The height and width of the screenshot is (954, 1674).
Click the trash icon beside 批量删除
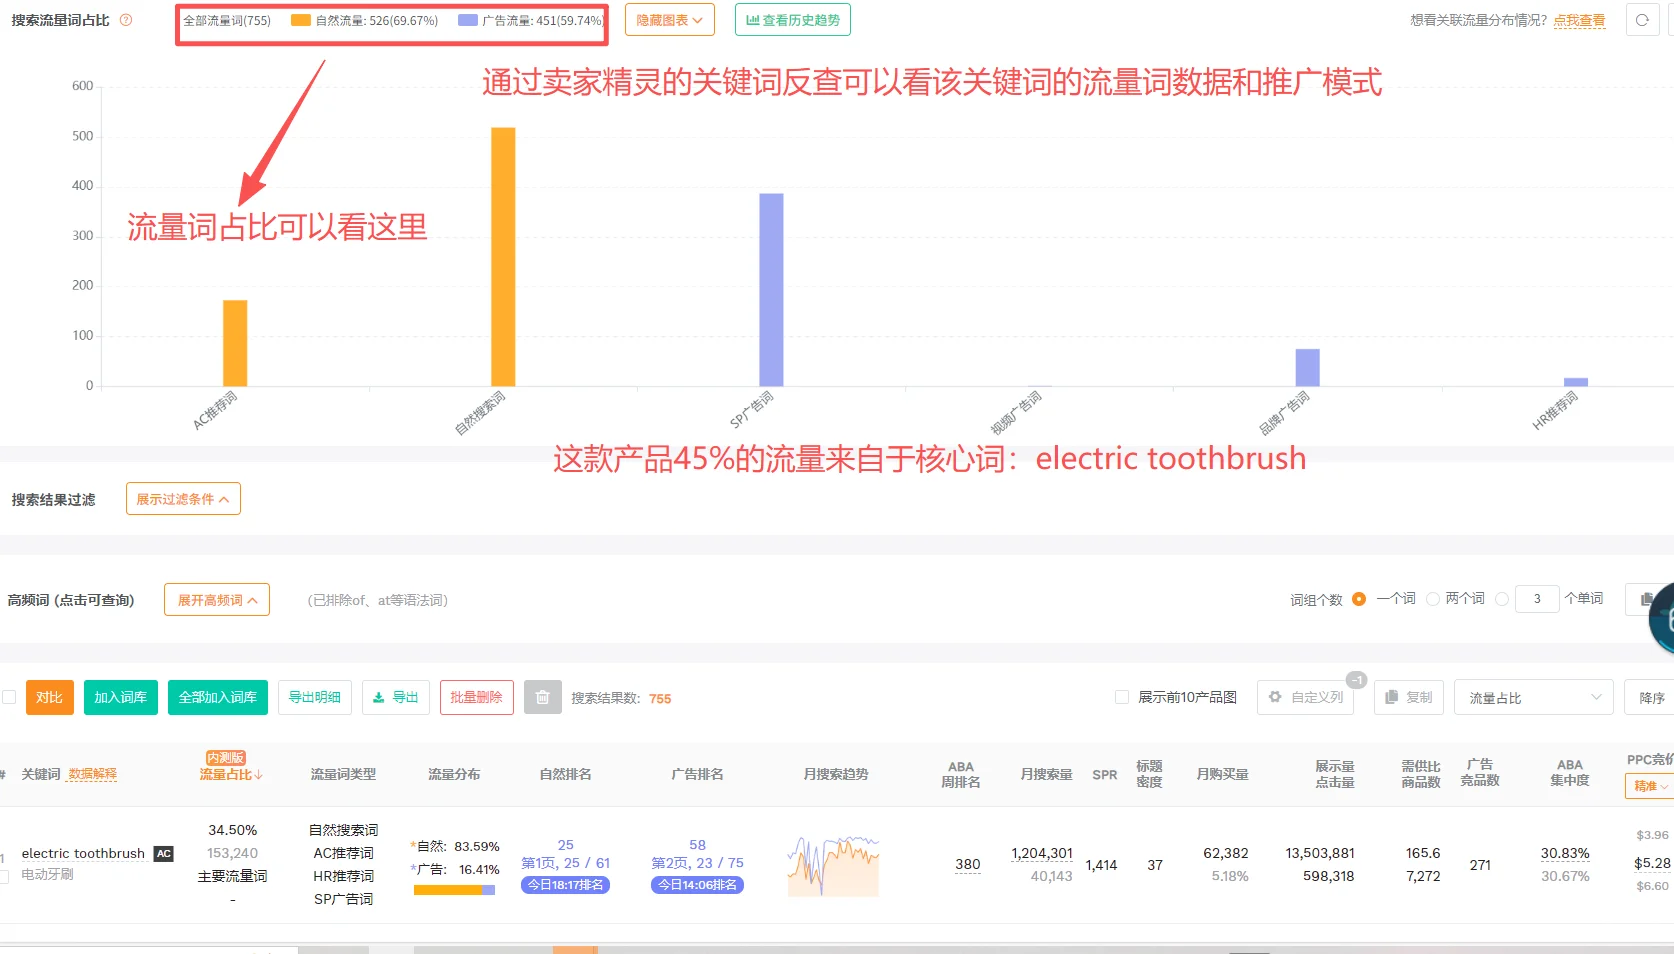(542, 697)
